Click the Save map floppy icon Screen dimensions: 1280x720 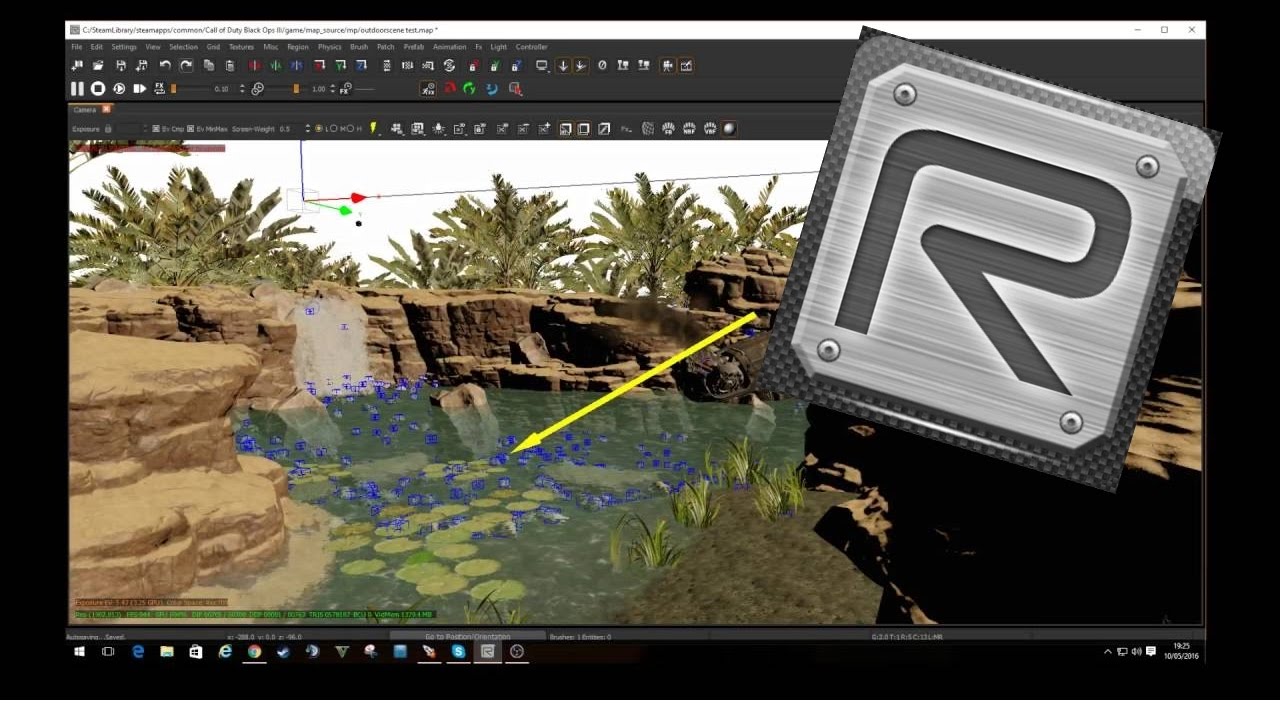tap(121, 65)
